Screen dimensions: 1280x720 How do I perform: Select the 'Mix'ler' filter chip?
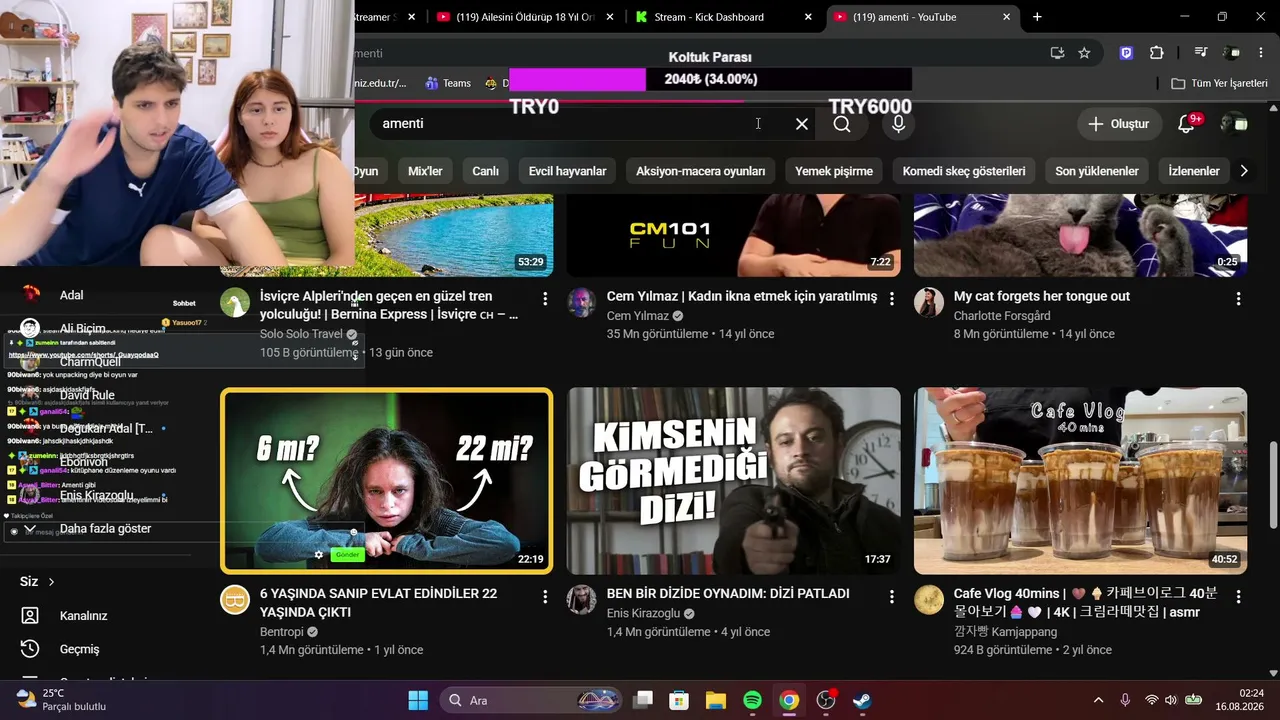(x=425, y=171)
